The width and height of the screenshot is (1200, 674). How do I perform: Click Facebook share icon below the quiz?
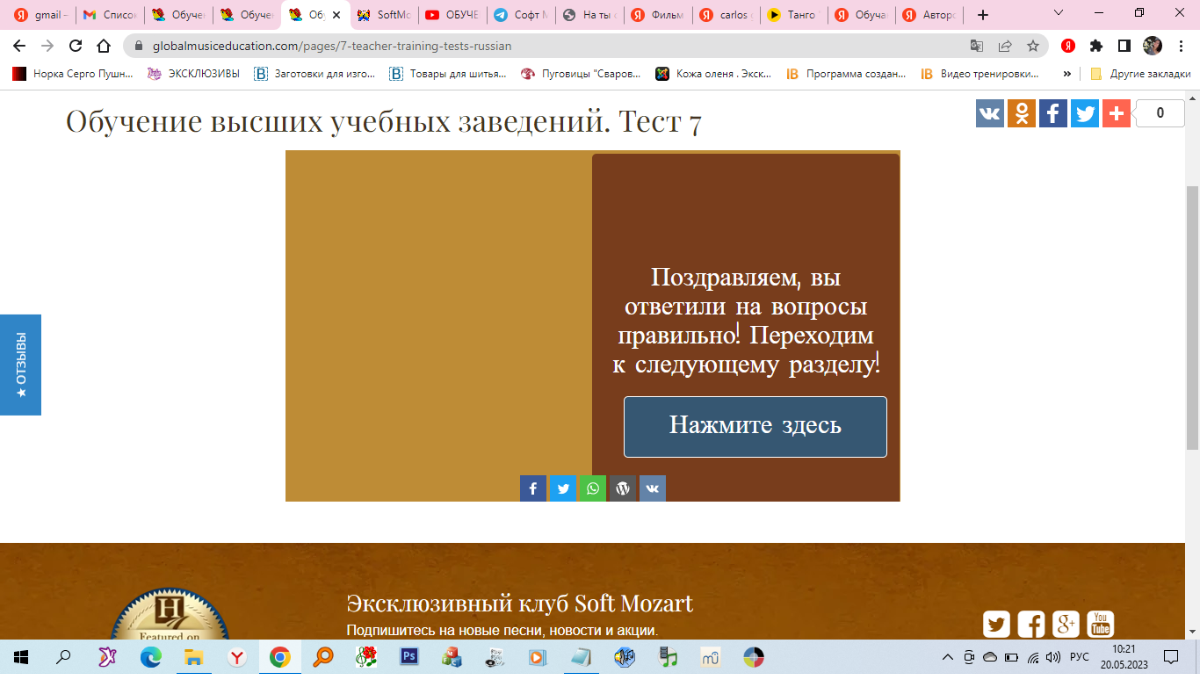(x=533, y=488)
